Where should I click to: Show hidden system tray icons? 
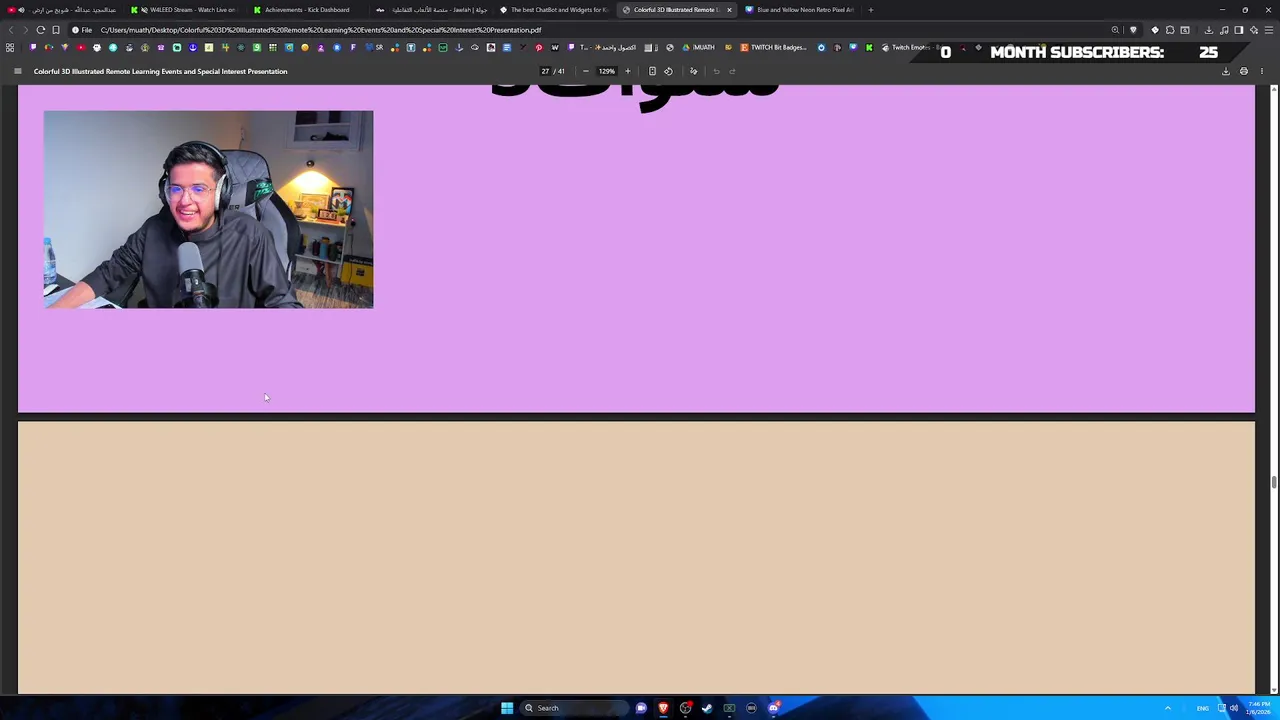pyautogui.click(x=1168, y=708)
